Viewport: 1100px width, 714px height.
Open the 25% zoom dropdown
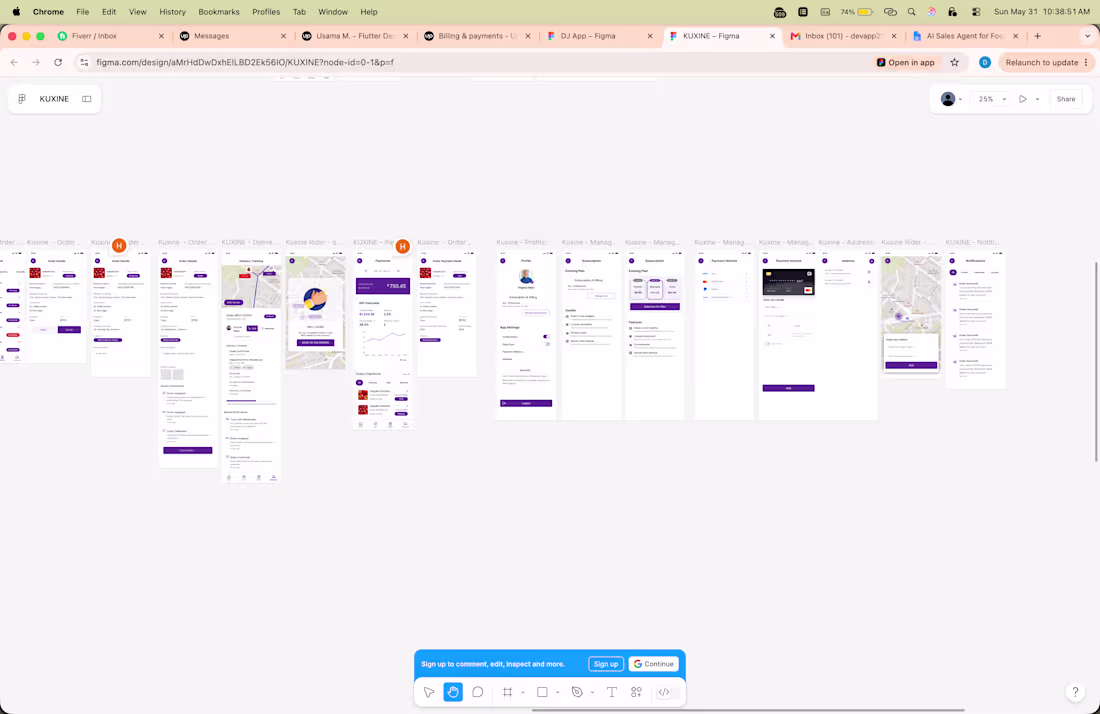(992, 99)
